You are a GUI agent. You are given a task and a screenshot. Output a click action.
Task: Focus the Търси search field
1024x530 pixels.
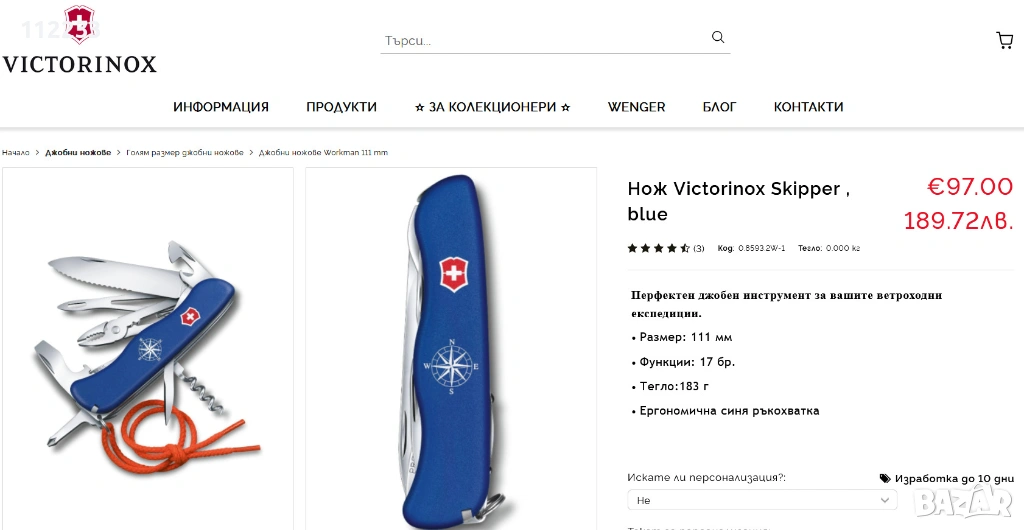tap(545, 40)
